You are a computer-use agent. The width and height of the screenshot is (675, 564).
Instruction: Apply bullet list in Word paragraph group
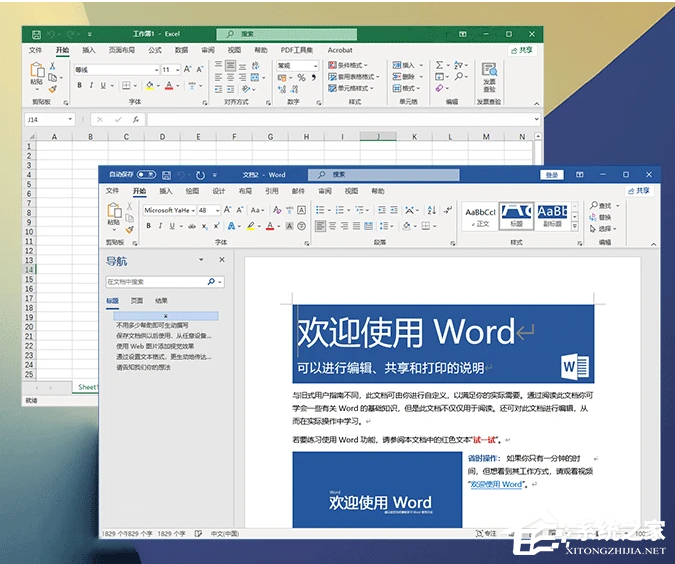(320, 210)
